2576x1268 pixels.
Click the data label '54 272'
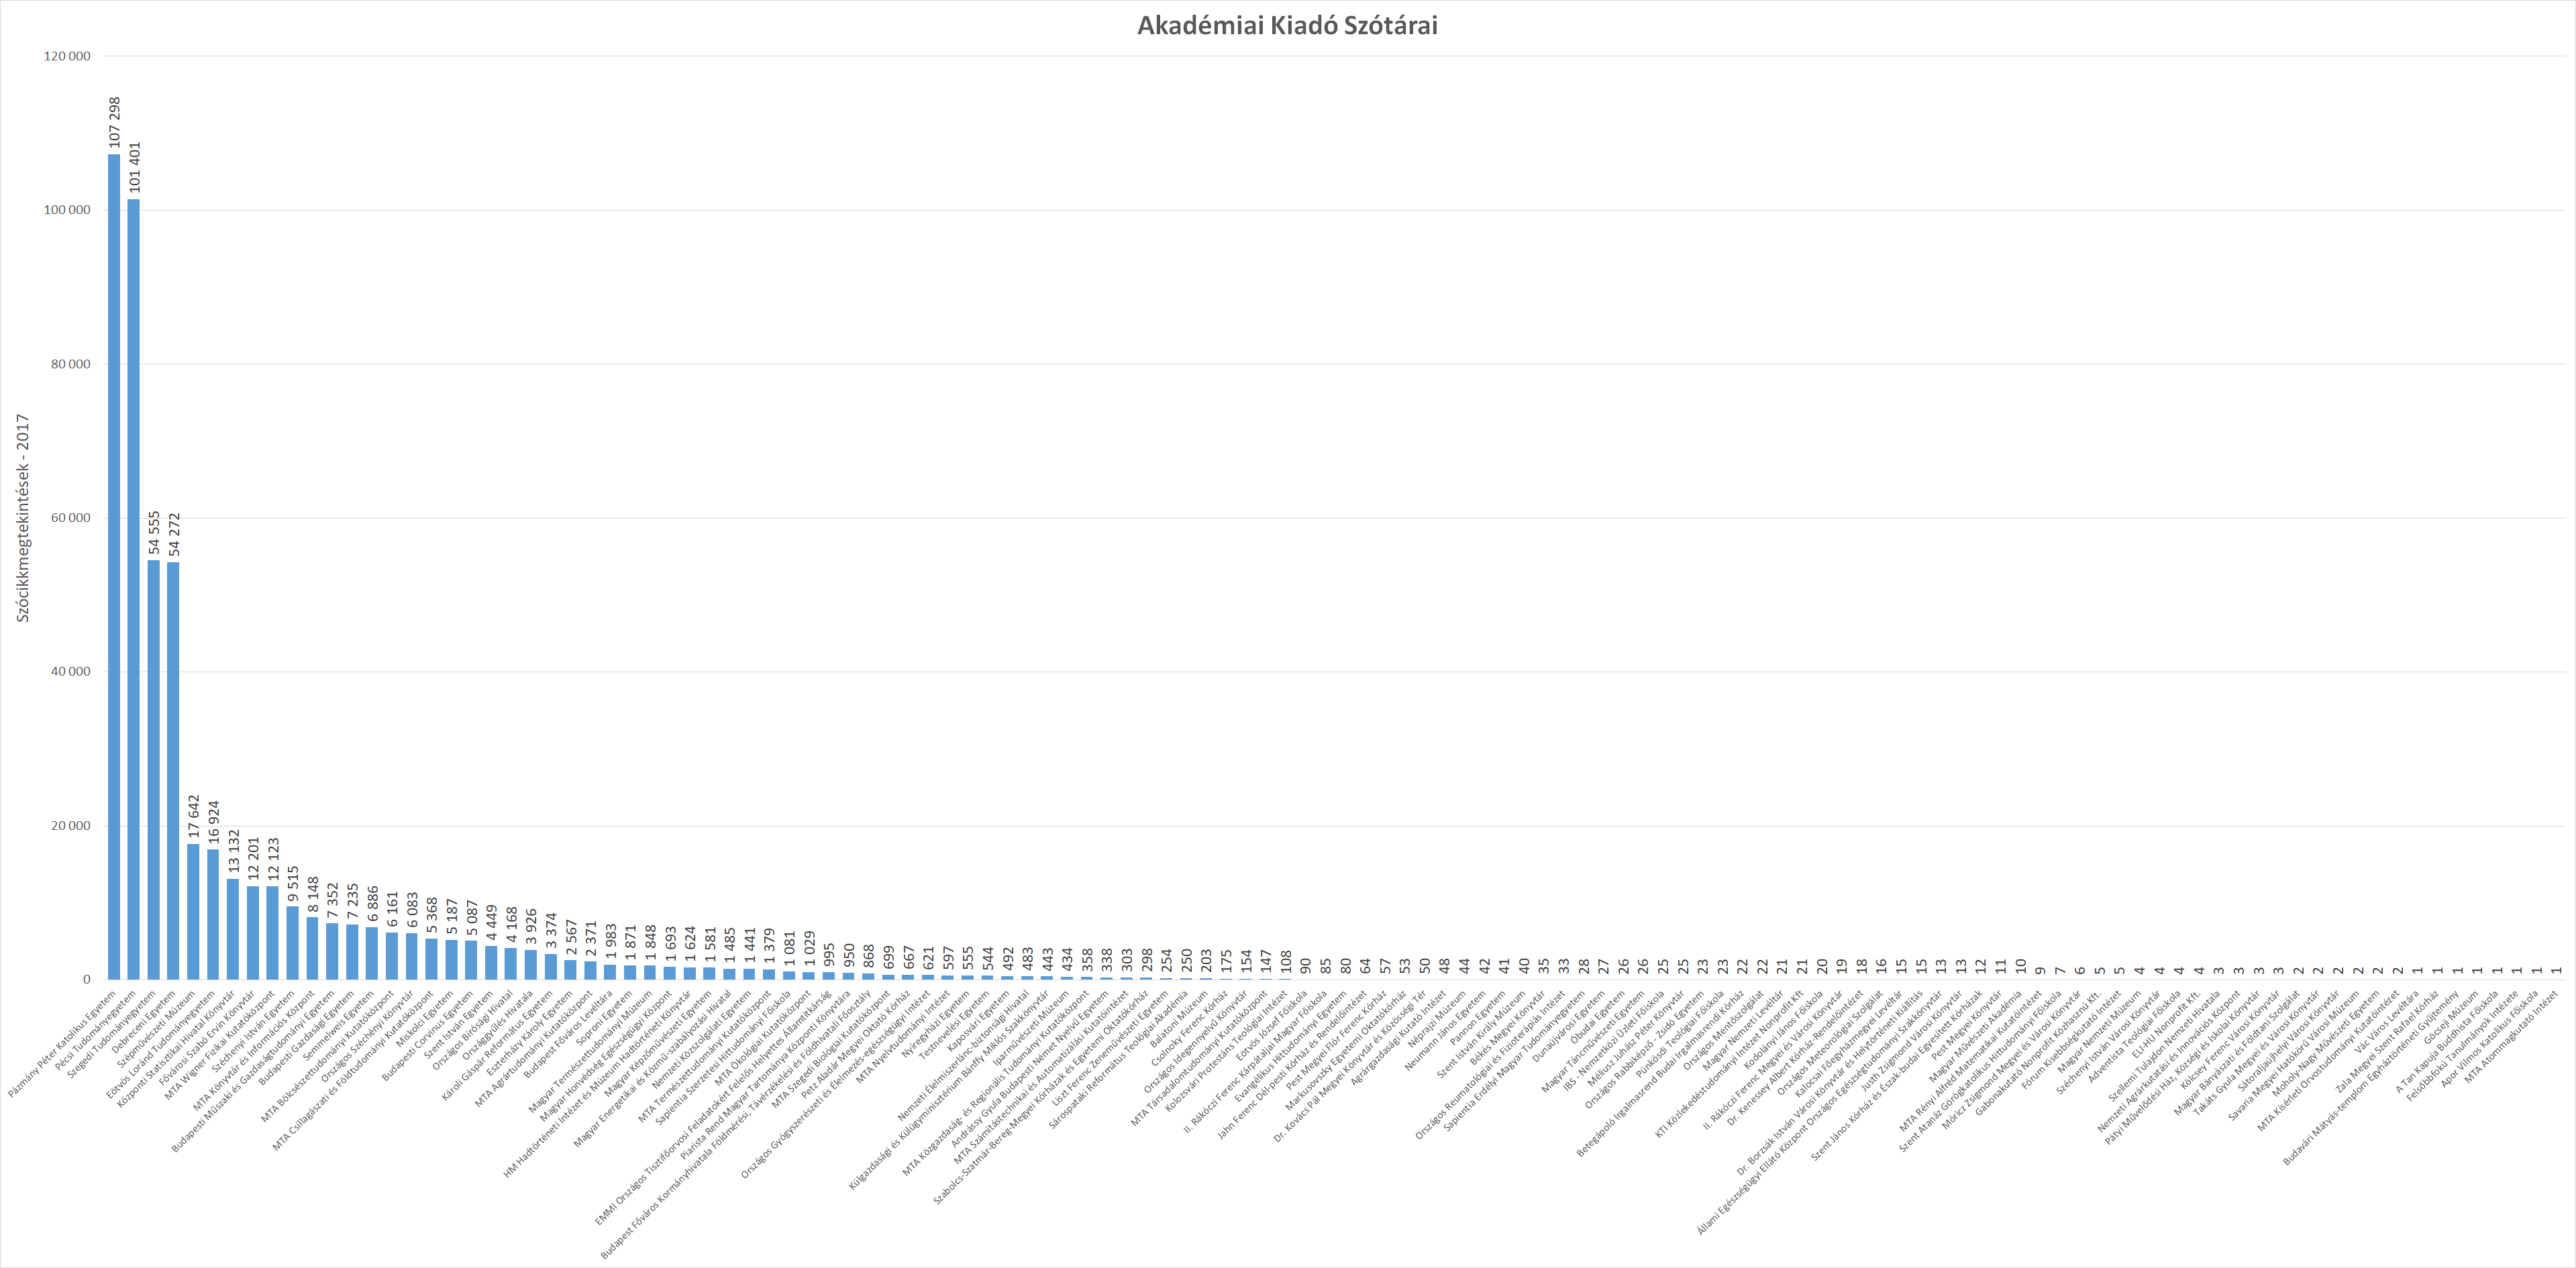174,535
